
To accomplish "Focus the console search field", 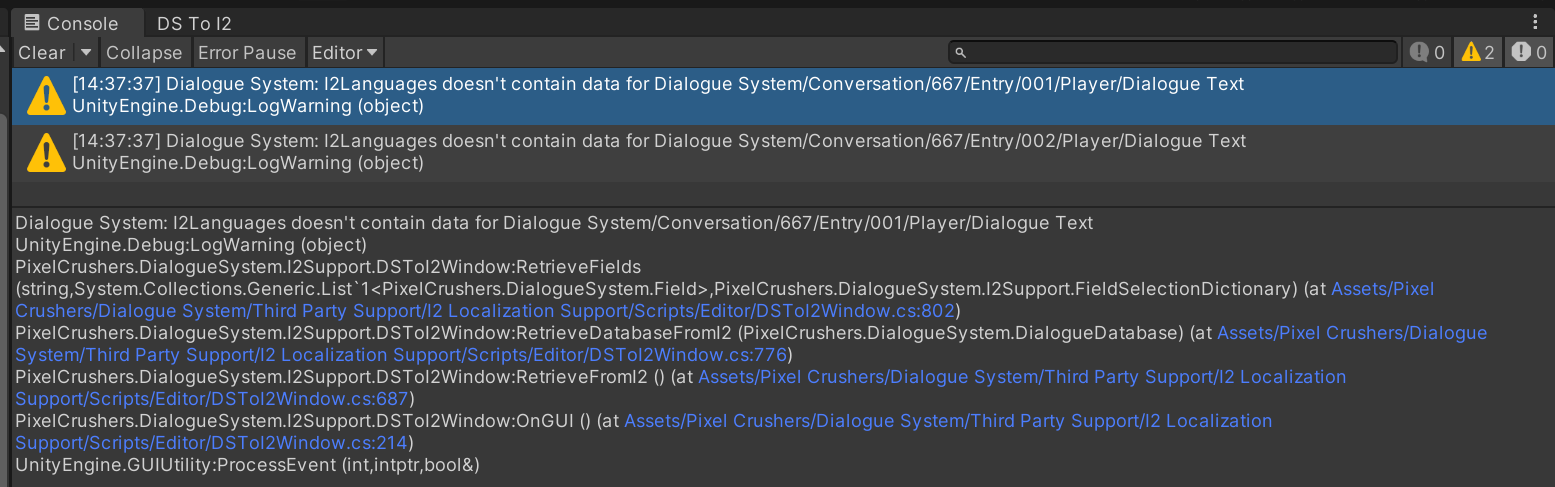I will [x=1173, y=52].
